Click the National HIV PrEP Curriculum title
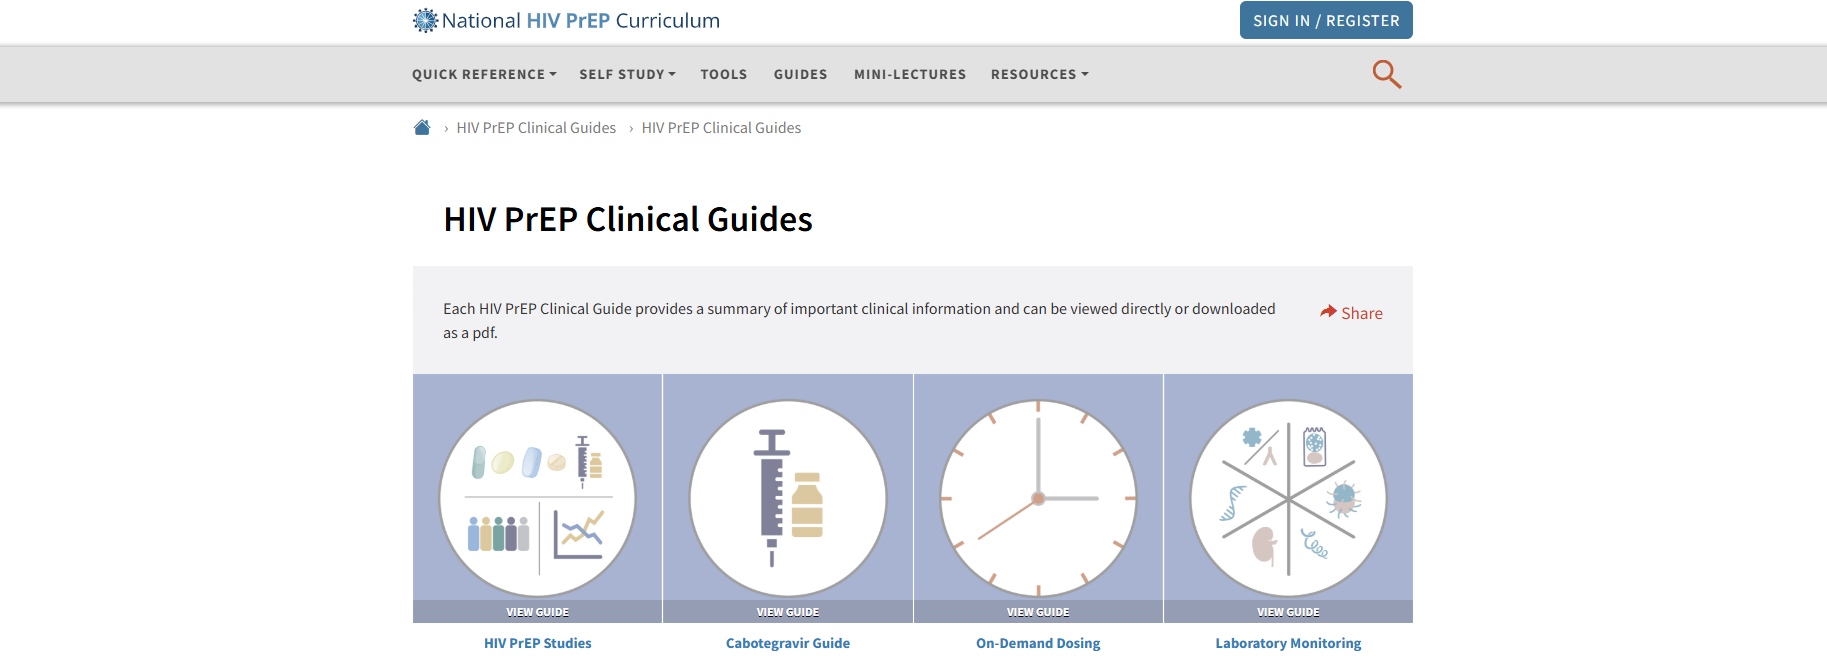1827x658 pixels. pos(581,20)
